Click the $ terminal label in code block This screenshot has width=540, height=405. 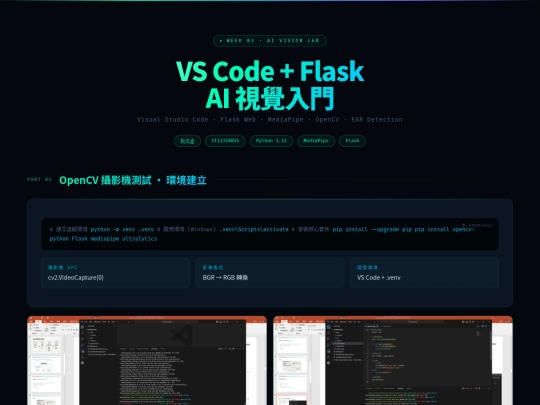pos(477,225)
